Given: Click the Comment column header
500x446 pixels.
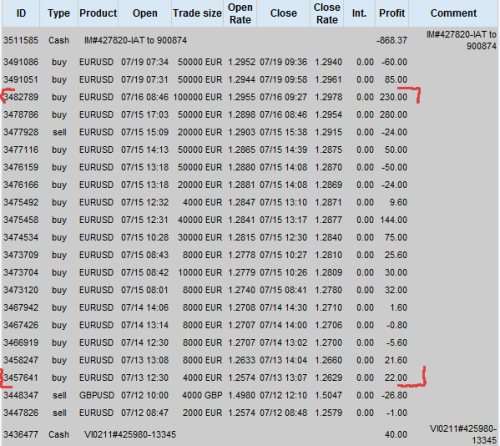Looking at the screenshot, I should [x=453, y=13].
